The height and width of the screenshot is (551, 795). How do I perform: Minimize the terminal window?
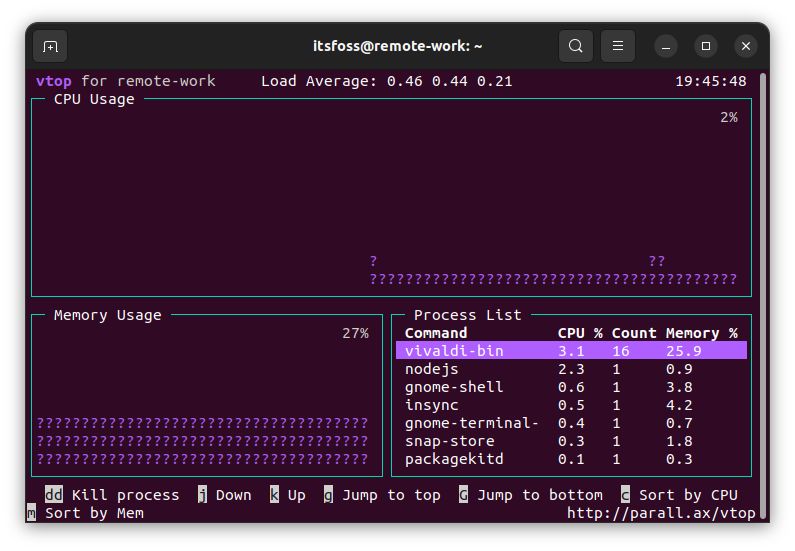pyautogui.click(x=666, y=47)
